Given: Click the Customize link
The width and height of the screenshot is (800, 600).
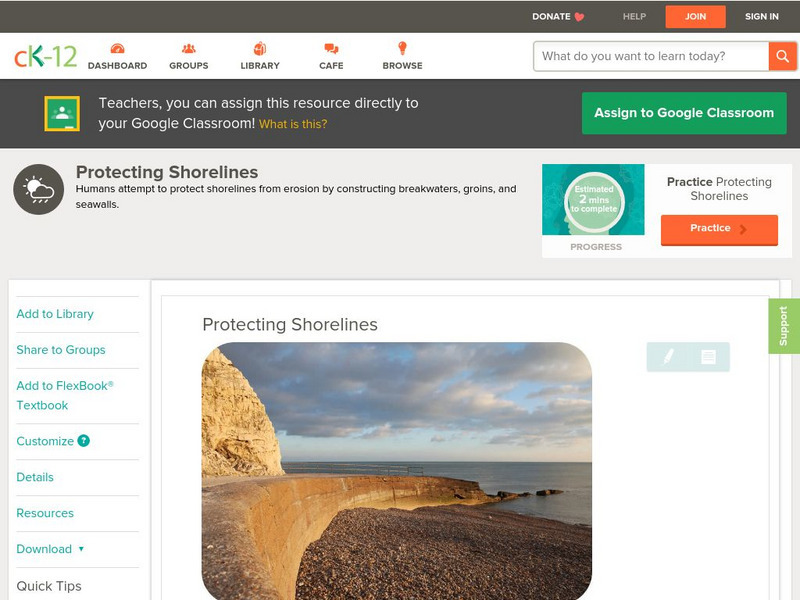Looking at the screenshot, I should (x=45, y=441).
